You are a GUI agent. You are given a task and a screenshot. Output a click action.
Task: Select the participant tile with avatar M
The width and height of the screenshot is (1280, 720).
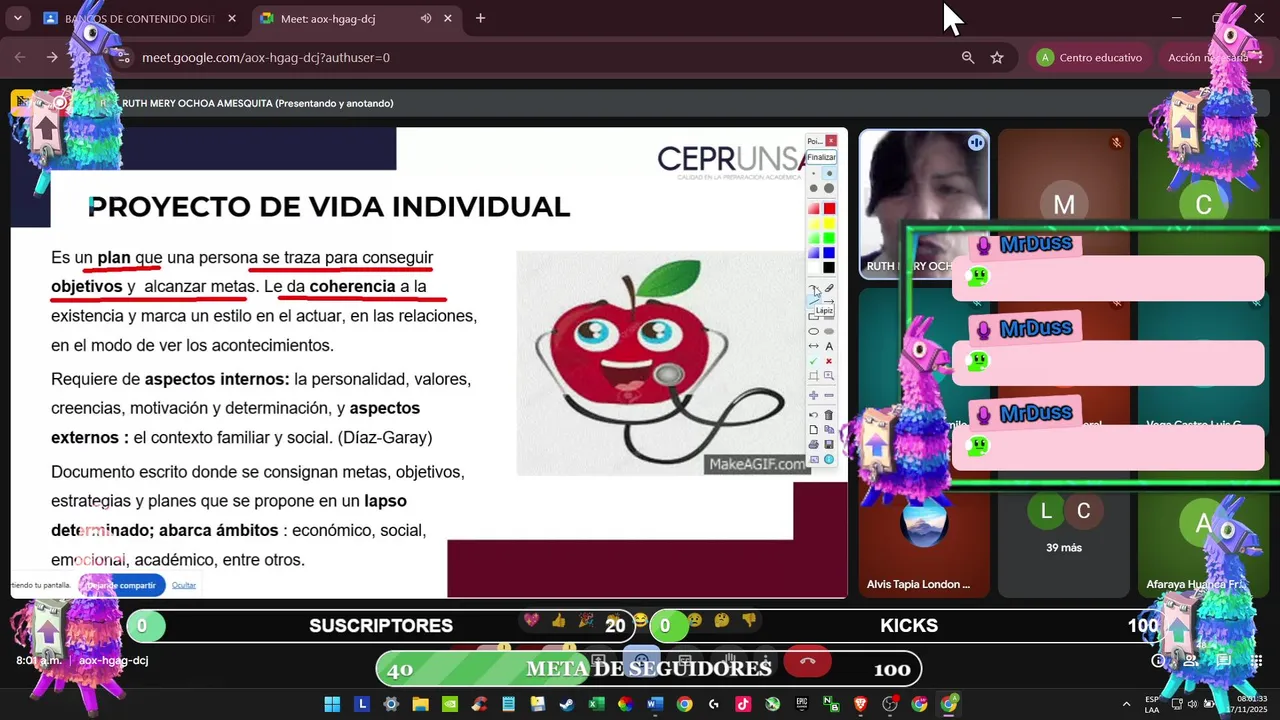click(x=1063, y=204)
